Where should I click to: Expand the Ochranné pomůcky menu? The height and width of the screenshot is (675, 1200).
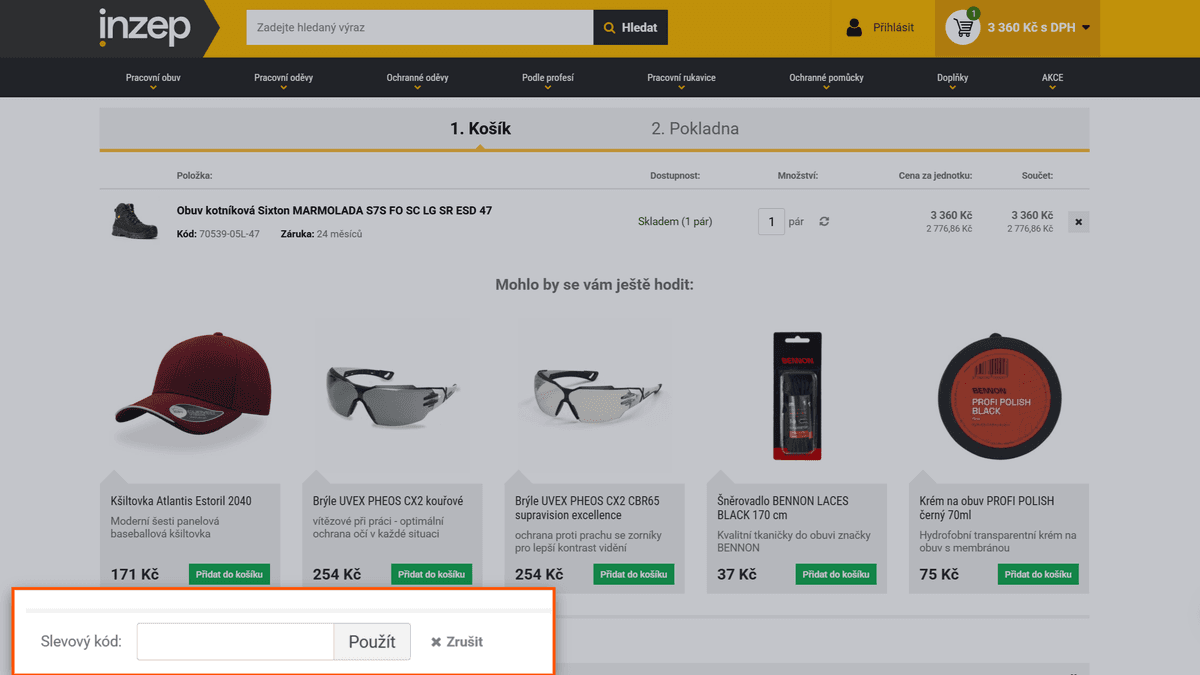[x=826, y=78]
